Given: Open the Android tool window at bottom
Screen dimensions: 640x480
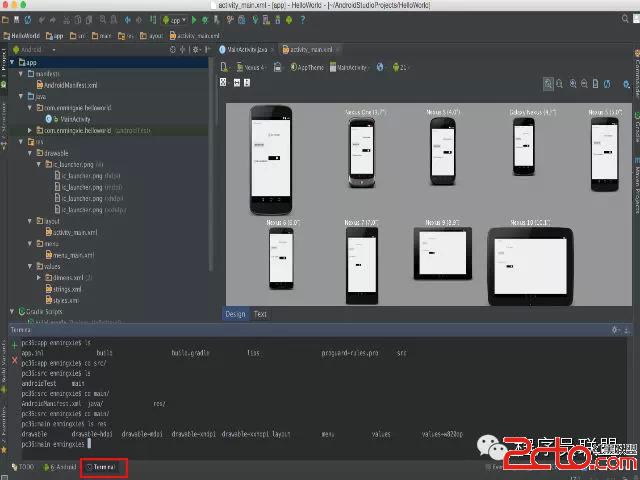Looking at the screenshot, I should coord(62,467).
